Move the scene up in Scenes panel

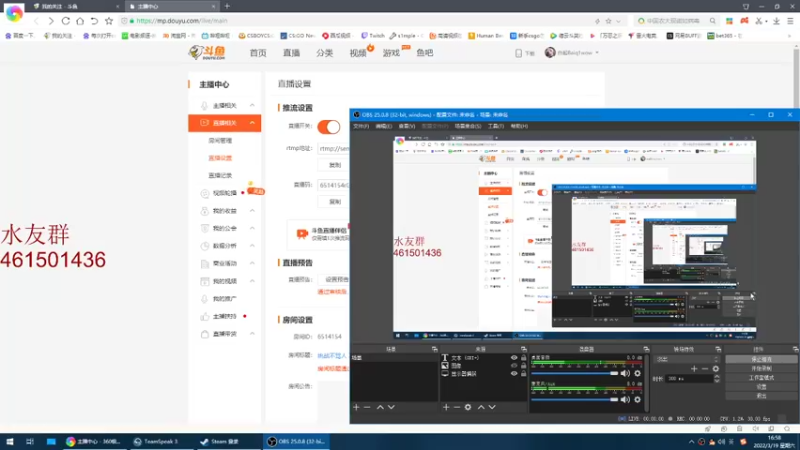[380, 407]
